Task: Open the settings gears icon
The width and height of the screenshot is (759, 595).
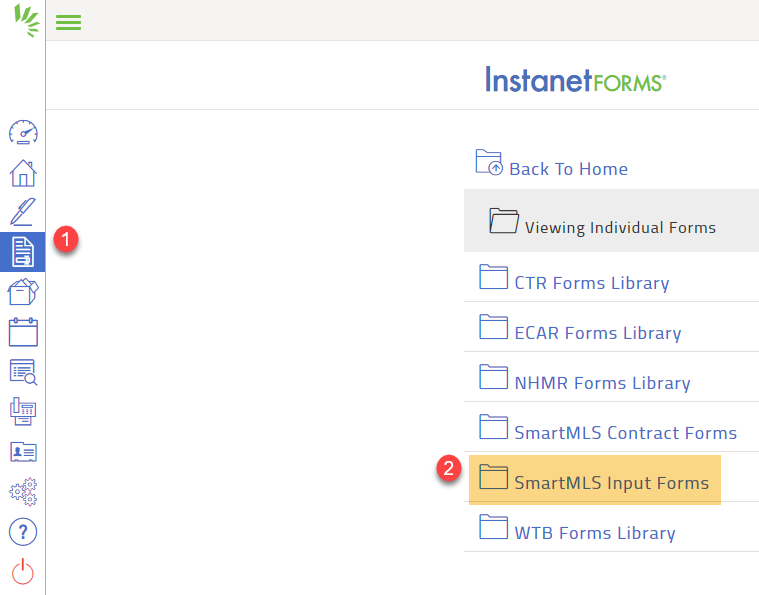Action: [22, 492]
